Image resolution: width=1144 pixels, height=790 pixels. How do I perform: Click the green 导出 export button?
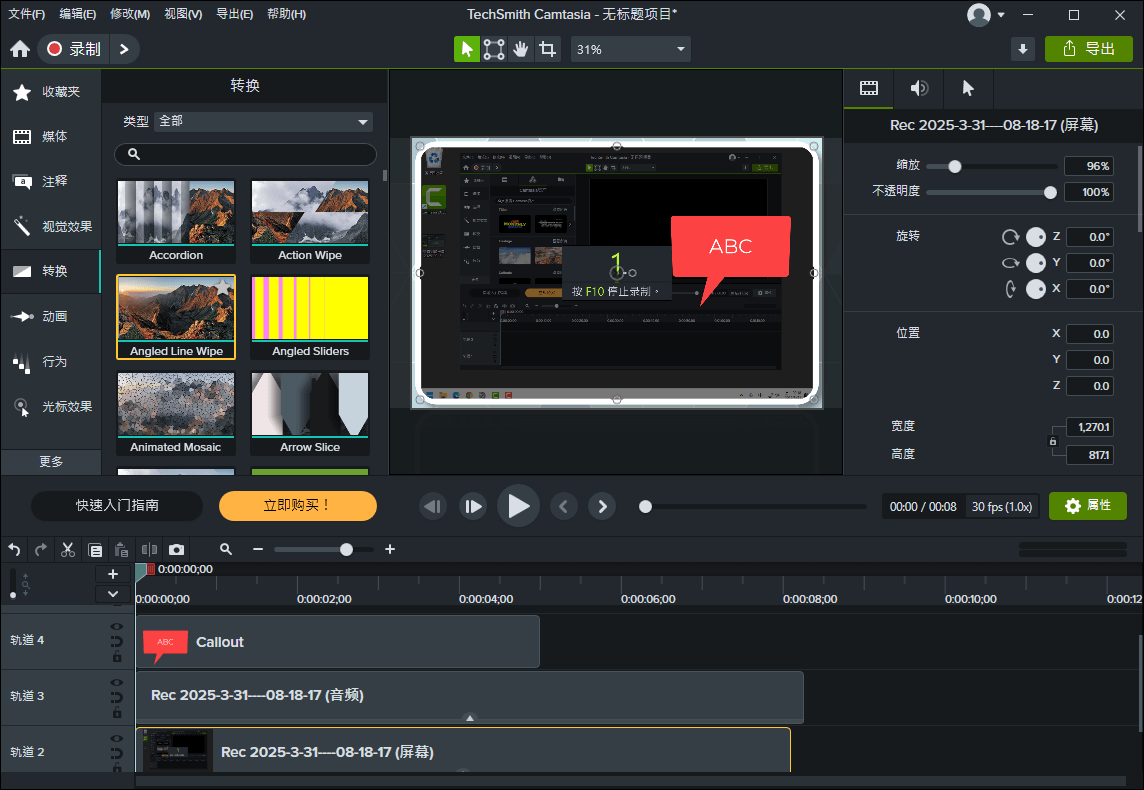click(x=1089, y=49)
